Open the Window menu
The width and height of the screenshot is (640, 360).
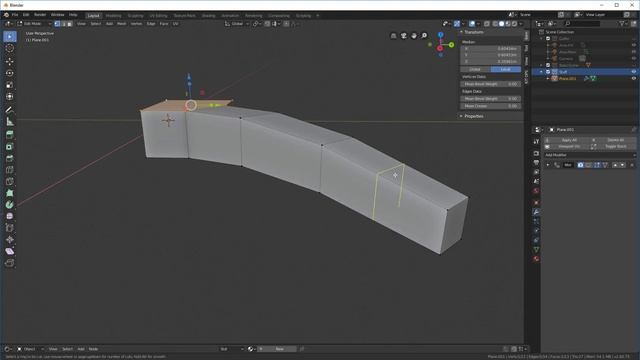pos(58,15)
